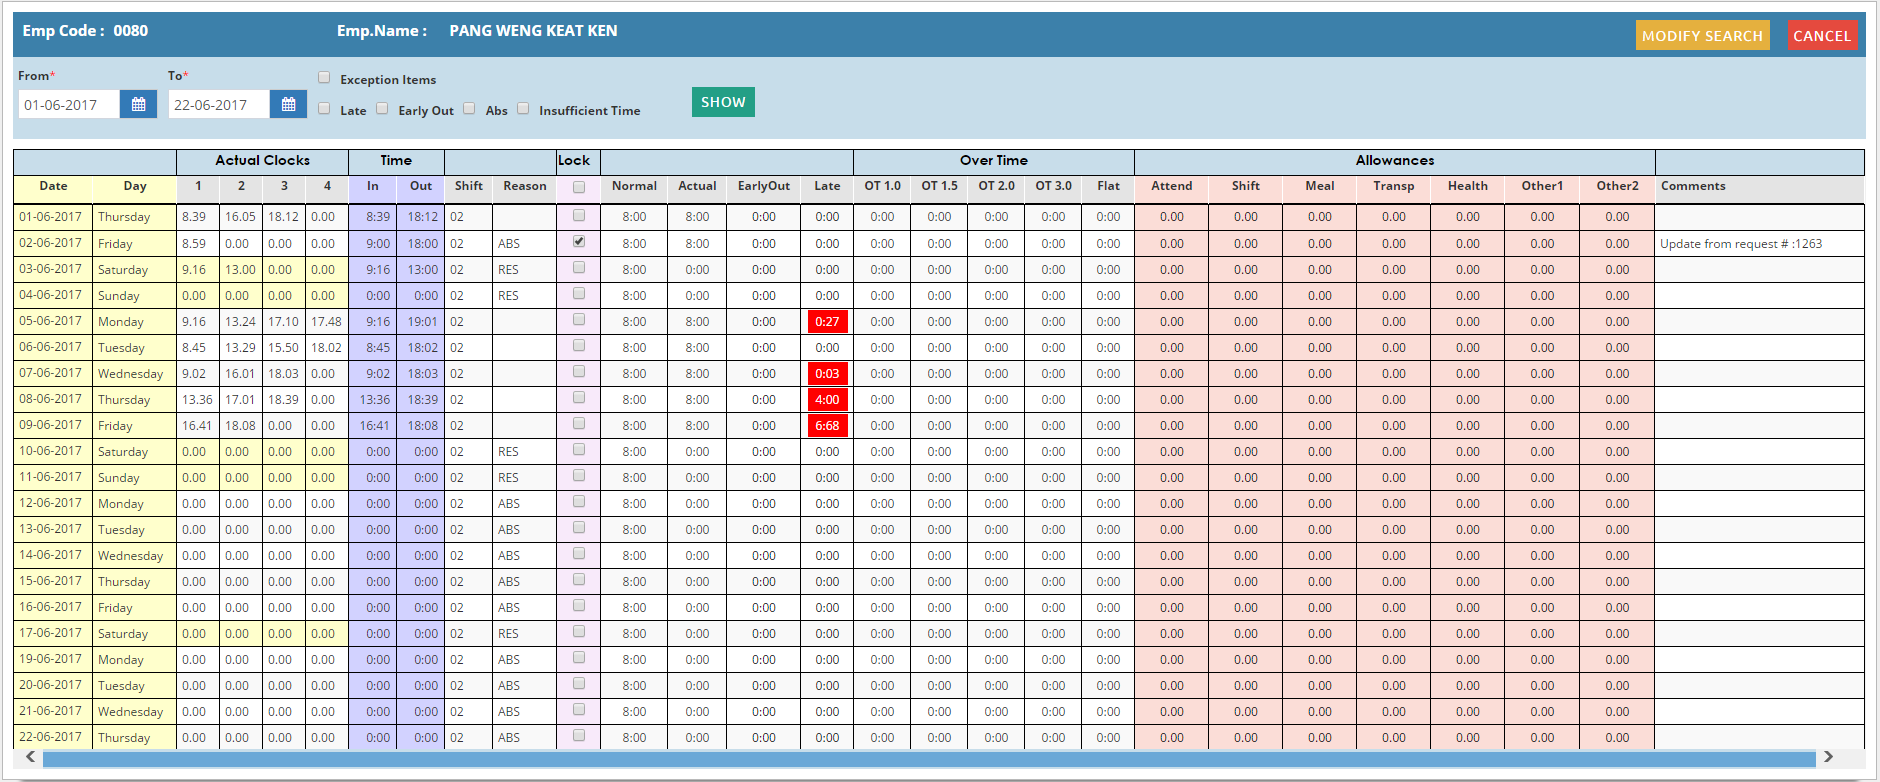The width and height of the screenshot is (1880, 782).
Task: Tick the Late filter checkbox
Action: click(x=324, y=109)
